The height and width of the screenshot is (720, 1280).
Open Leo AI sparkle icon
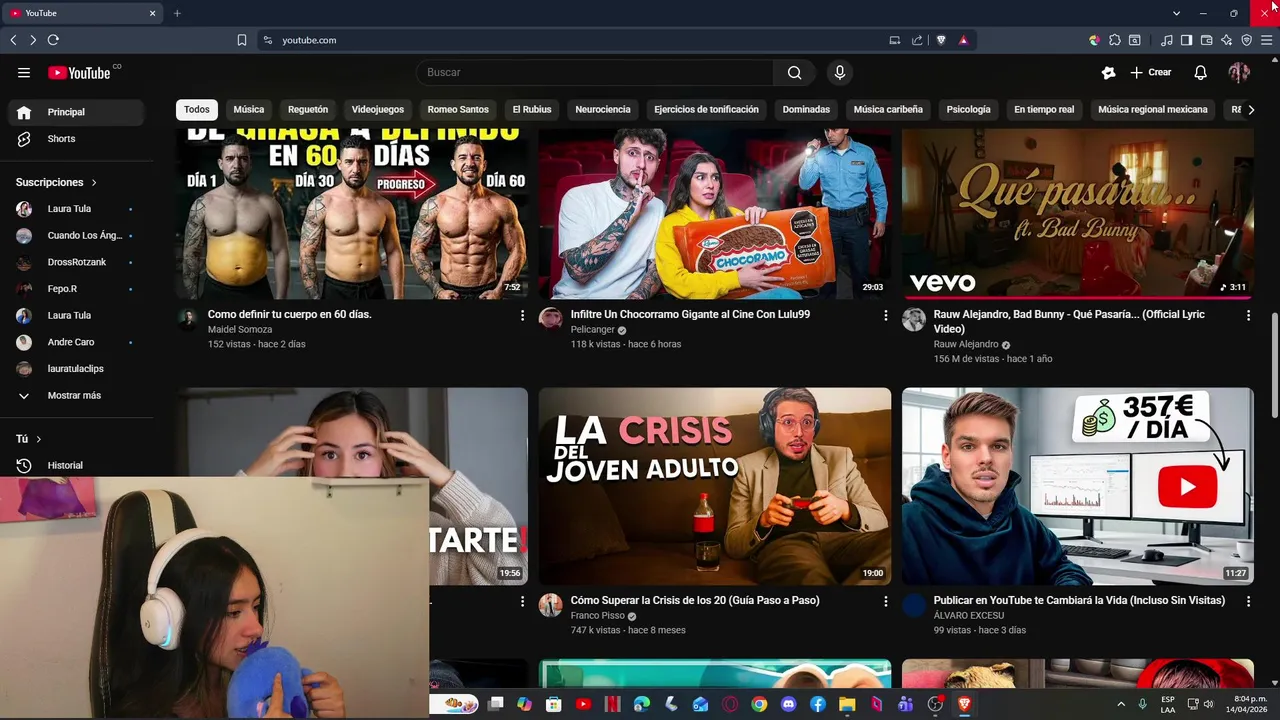(1226, 40)
